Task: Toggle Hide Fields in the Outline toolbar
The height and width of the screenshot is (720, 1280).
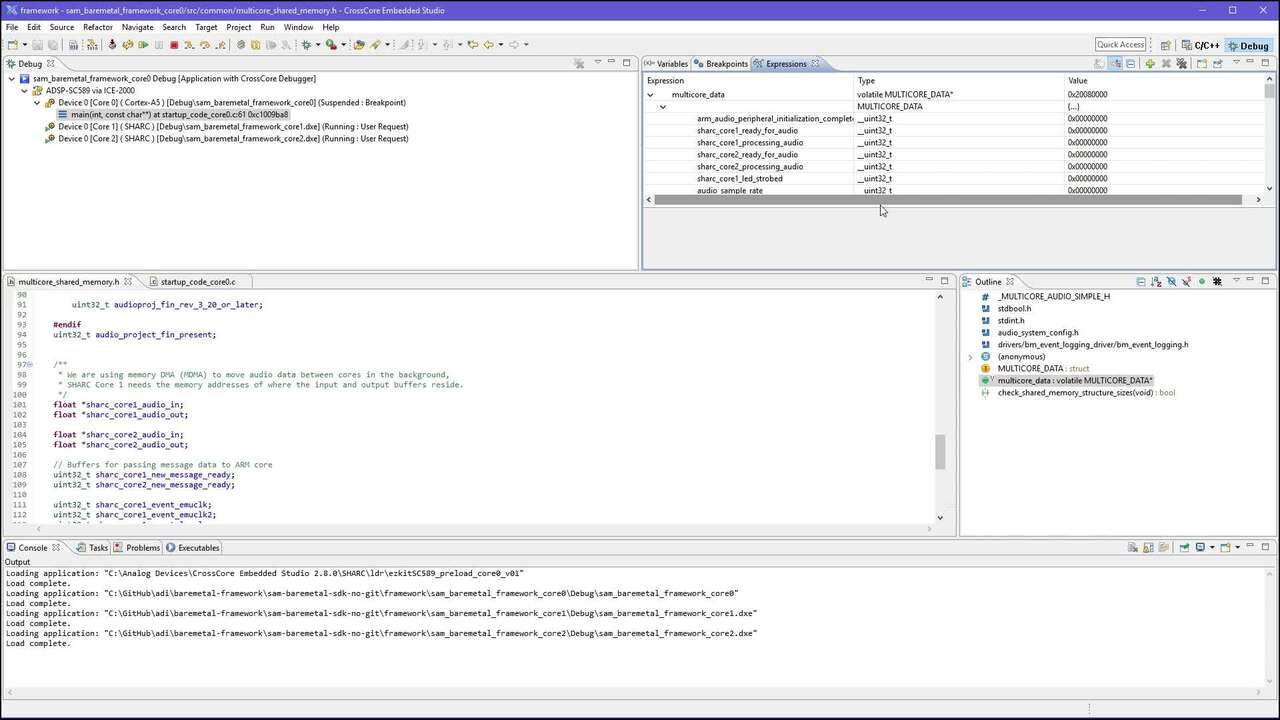Action: [x=1171, y=282]
